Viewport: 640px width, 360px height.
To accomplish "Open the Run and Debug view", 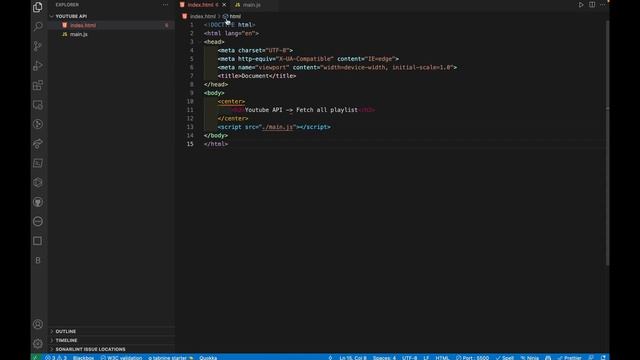I will pos(38,66).
